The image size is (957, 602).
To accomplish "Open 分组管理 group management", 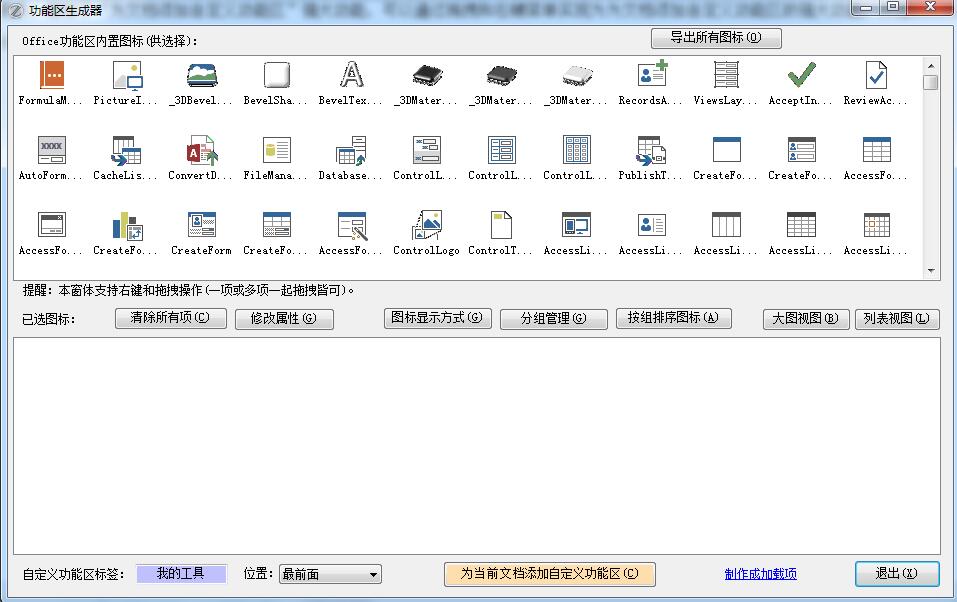I will (553, 319).
